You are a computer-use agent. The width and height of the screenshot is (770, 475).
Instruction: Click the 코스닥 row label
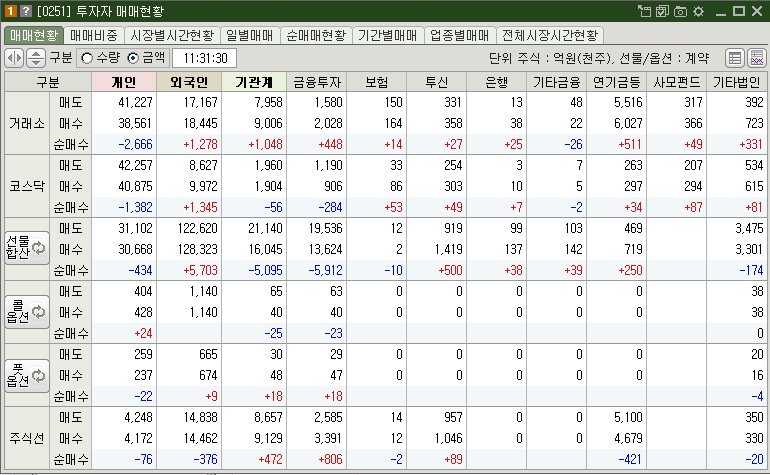coord(27,186)
